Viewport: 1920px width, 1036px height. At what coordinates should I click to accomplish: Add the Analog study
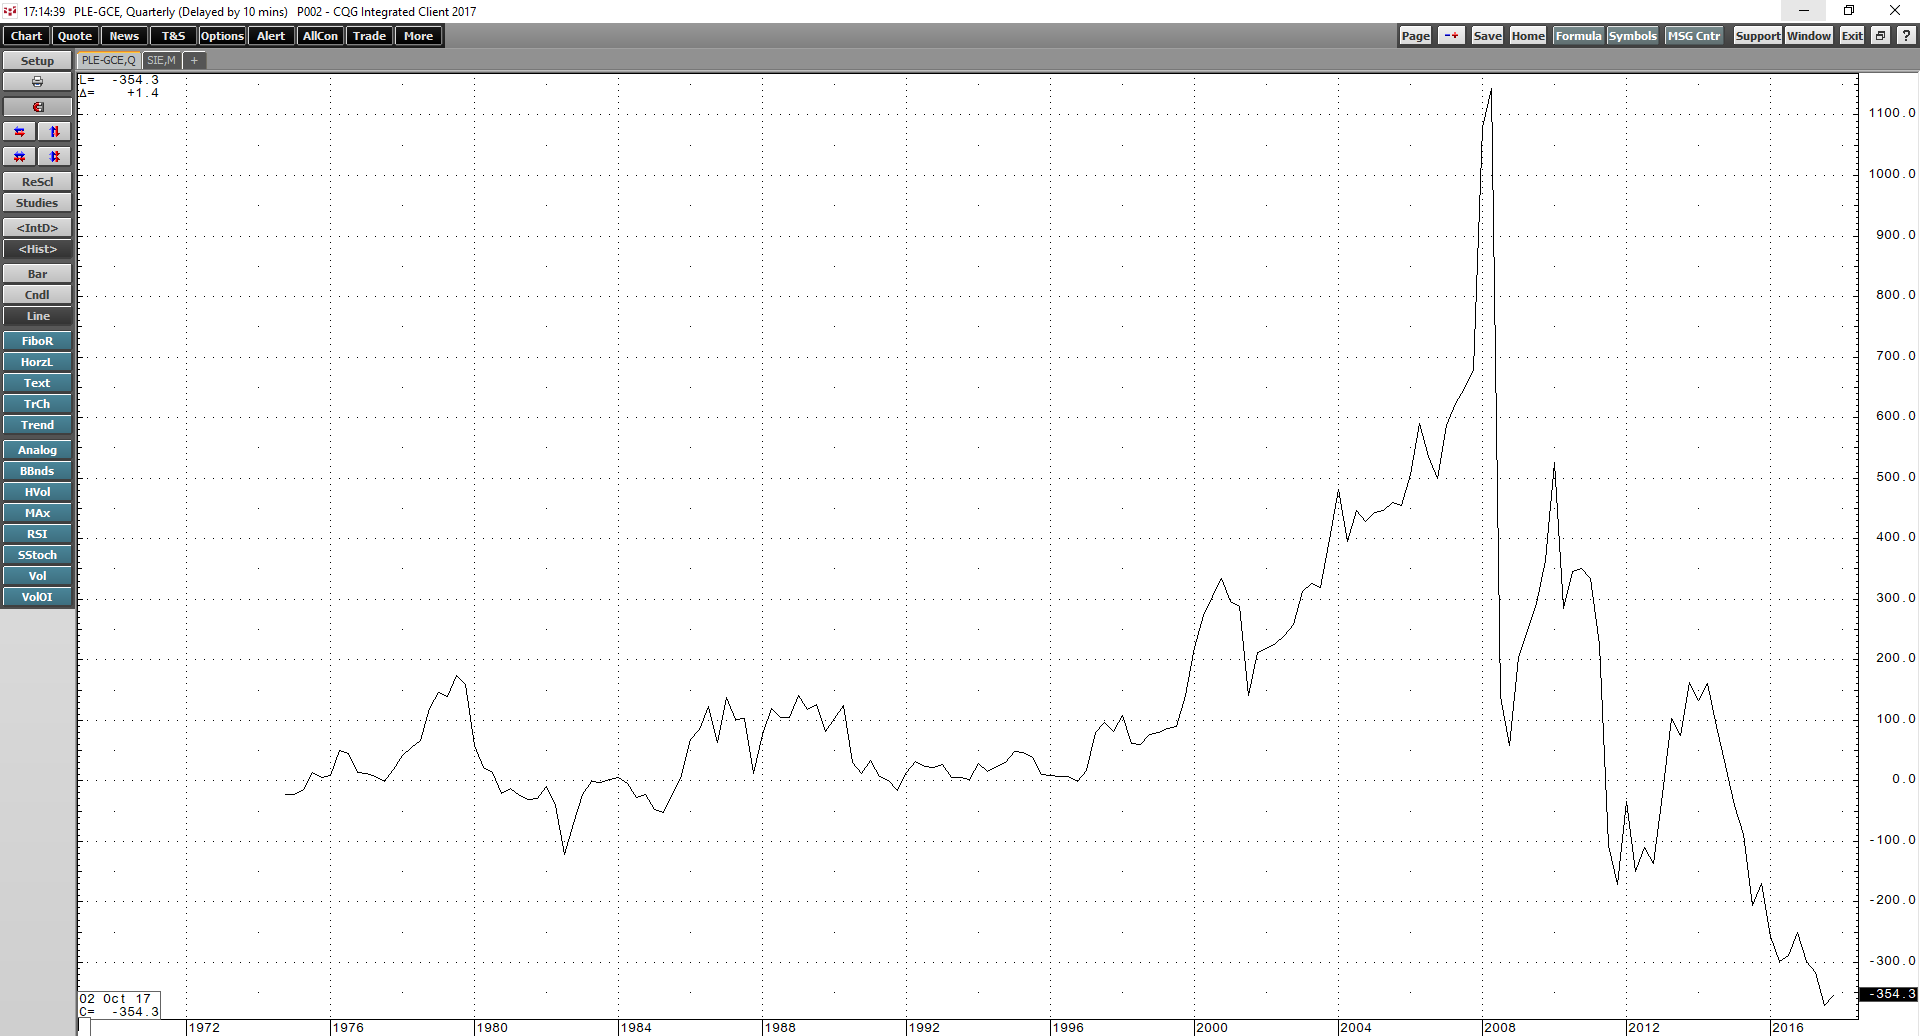click(x=37, y=450)
